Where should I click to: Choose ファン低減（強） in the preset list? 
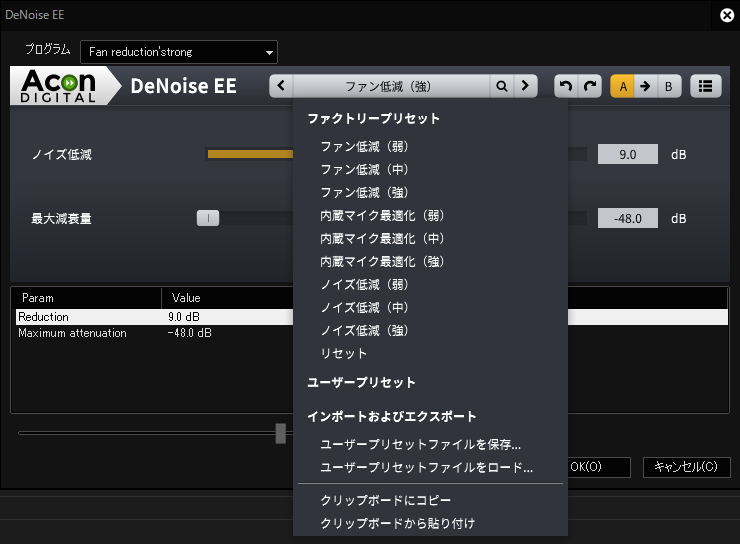(364, 192)
